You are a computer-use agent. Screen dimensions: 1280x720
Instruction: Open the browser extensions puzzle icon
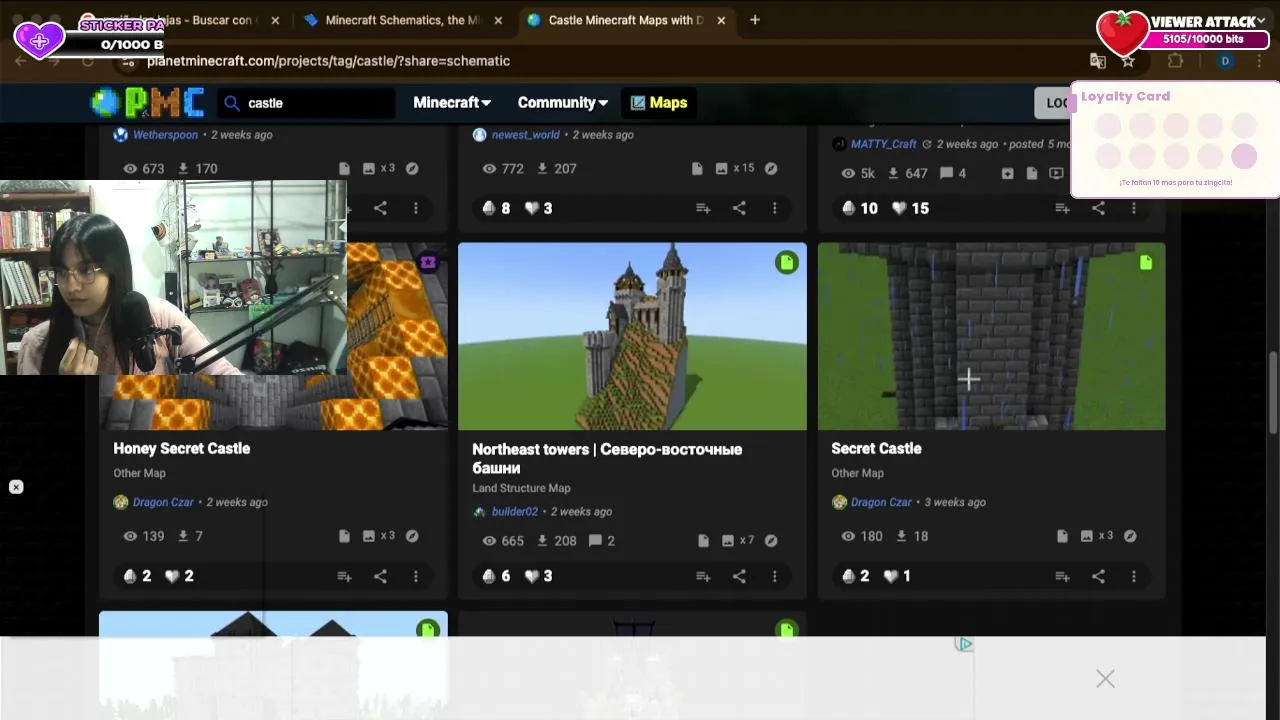(x=1175, y=61)
